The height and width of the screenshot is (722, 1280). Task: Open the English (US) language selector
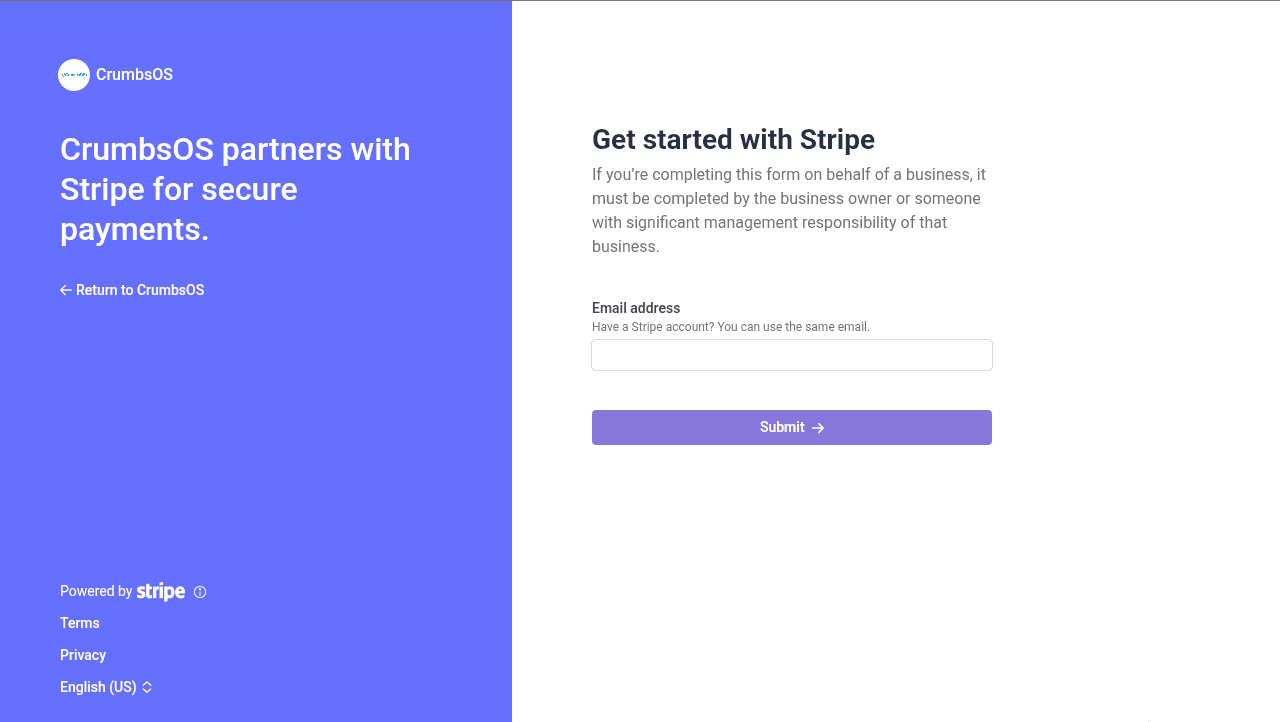(98, 687)
